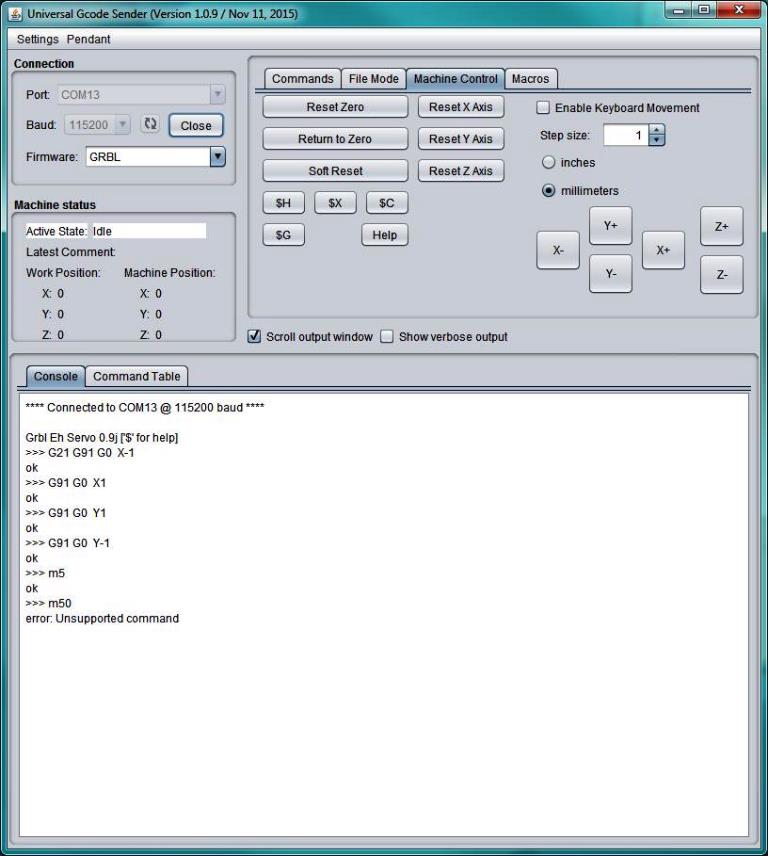Click the 'Connected to COM13 @ 115200 baud' line
The image size is (768, 856).
[145, 407]
